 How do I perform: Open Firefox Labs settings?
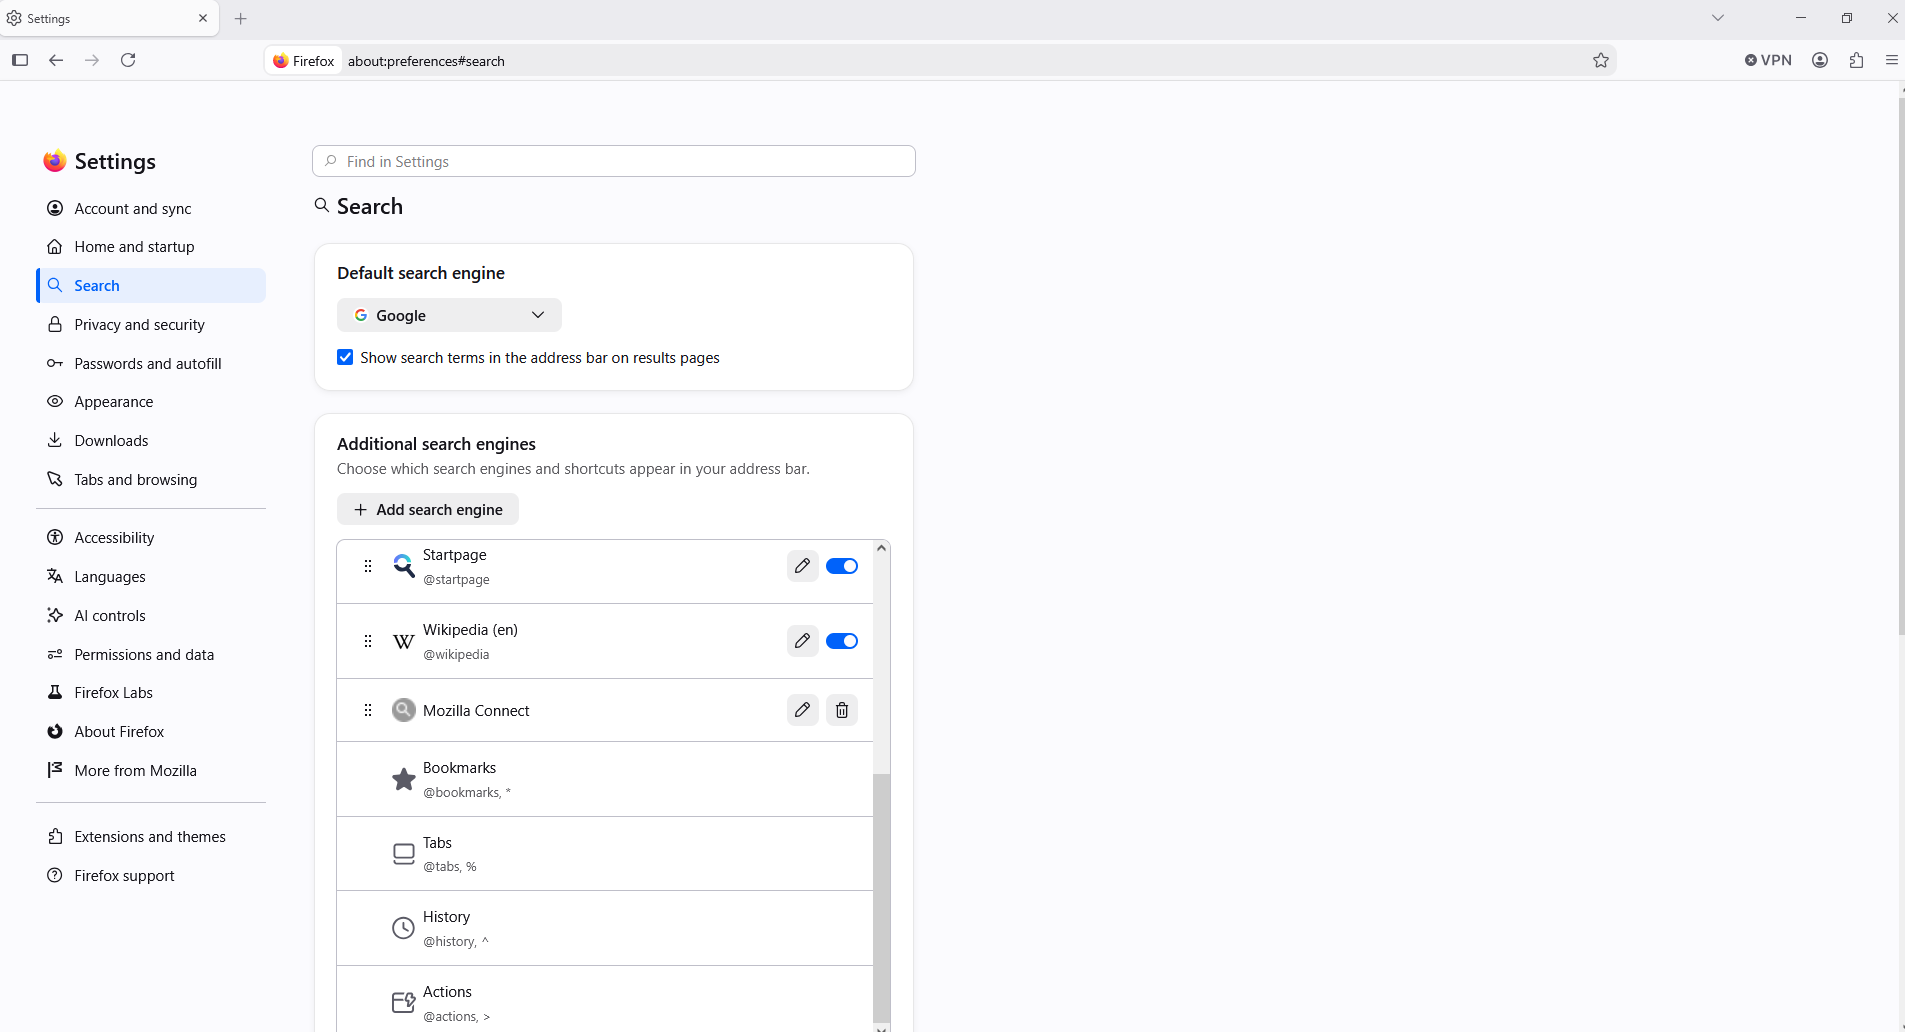click(x=151, y=693)
